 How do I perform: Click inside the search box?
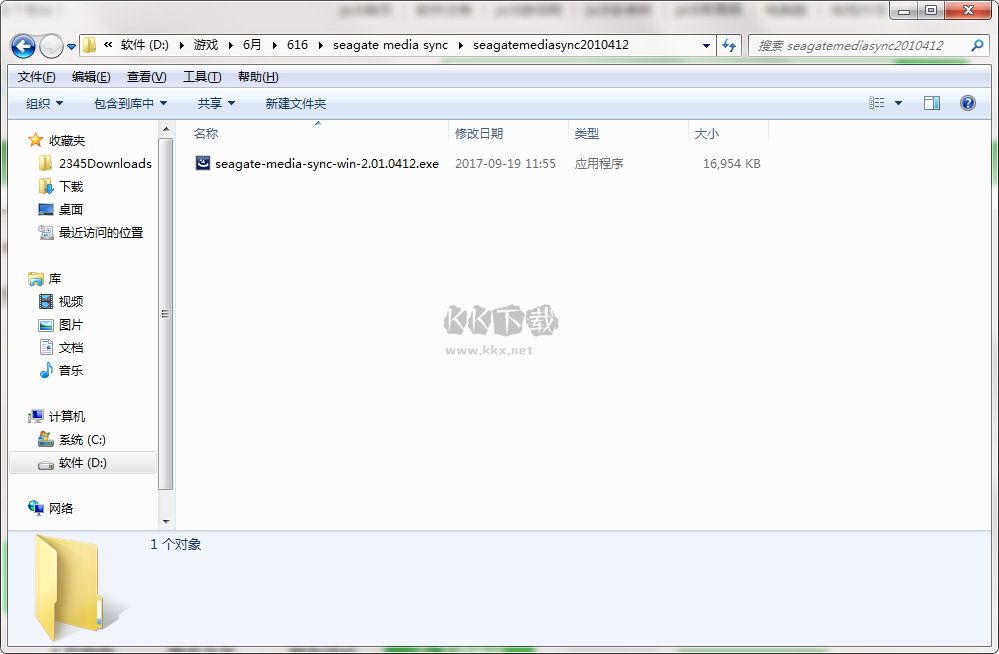860,45
